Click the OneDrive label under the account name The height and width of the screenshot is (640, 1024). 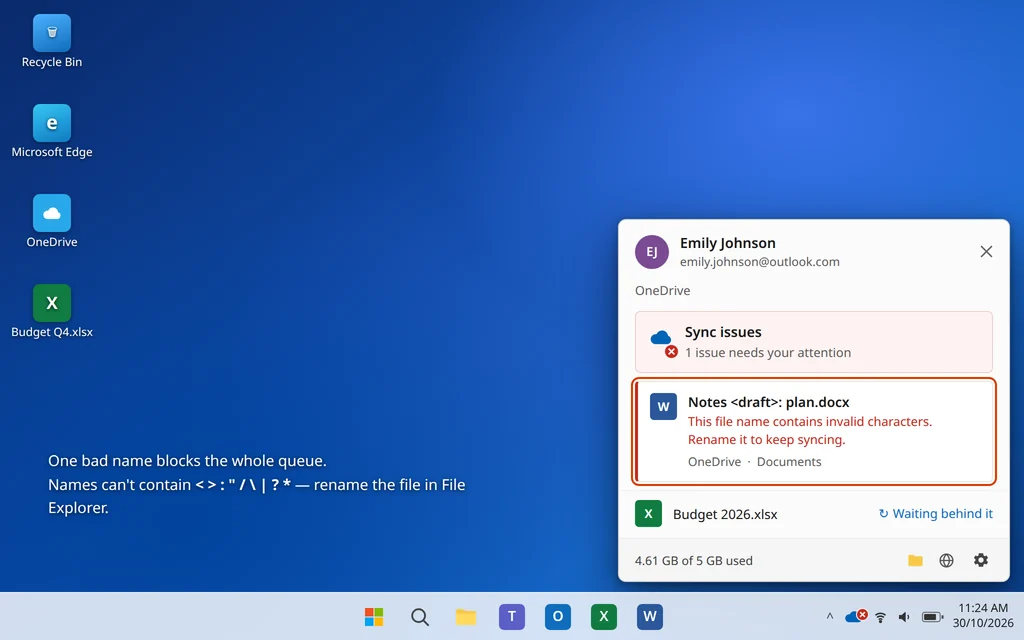662,291
